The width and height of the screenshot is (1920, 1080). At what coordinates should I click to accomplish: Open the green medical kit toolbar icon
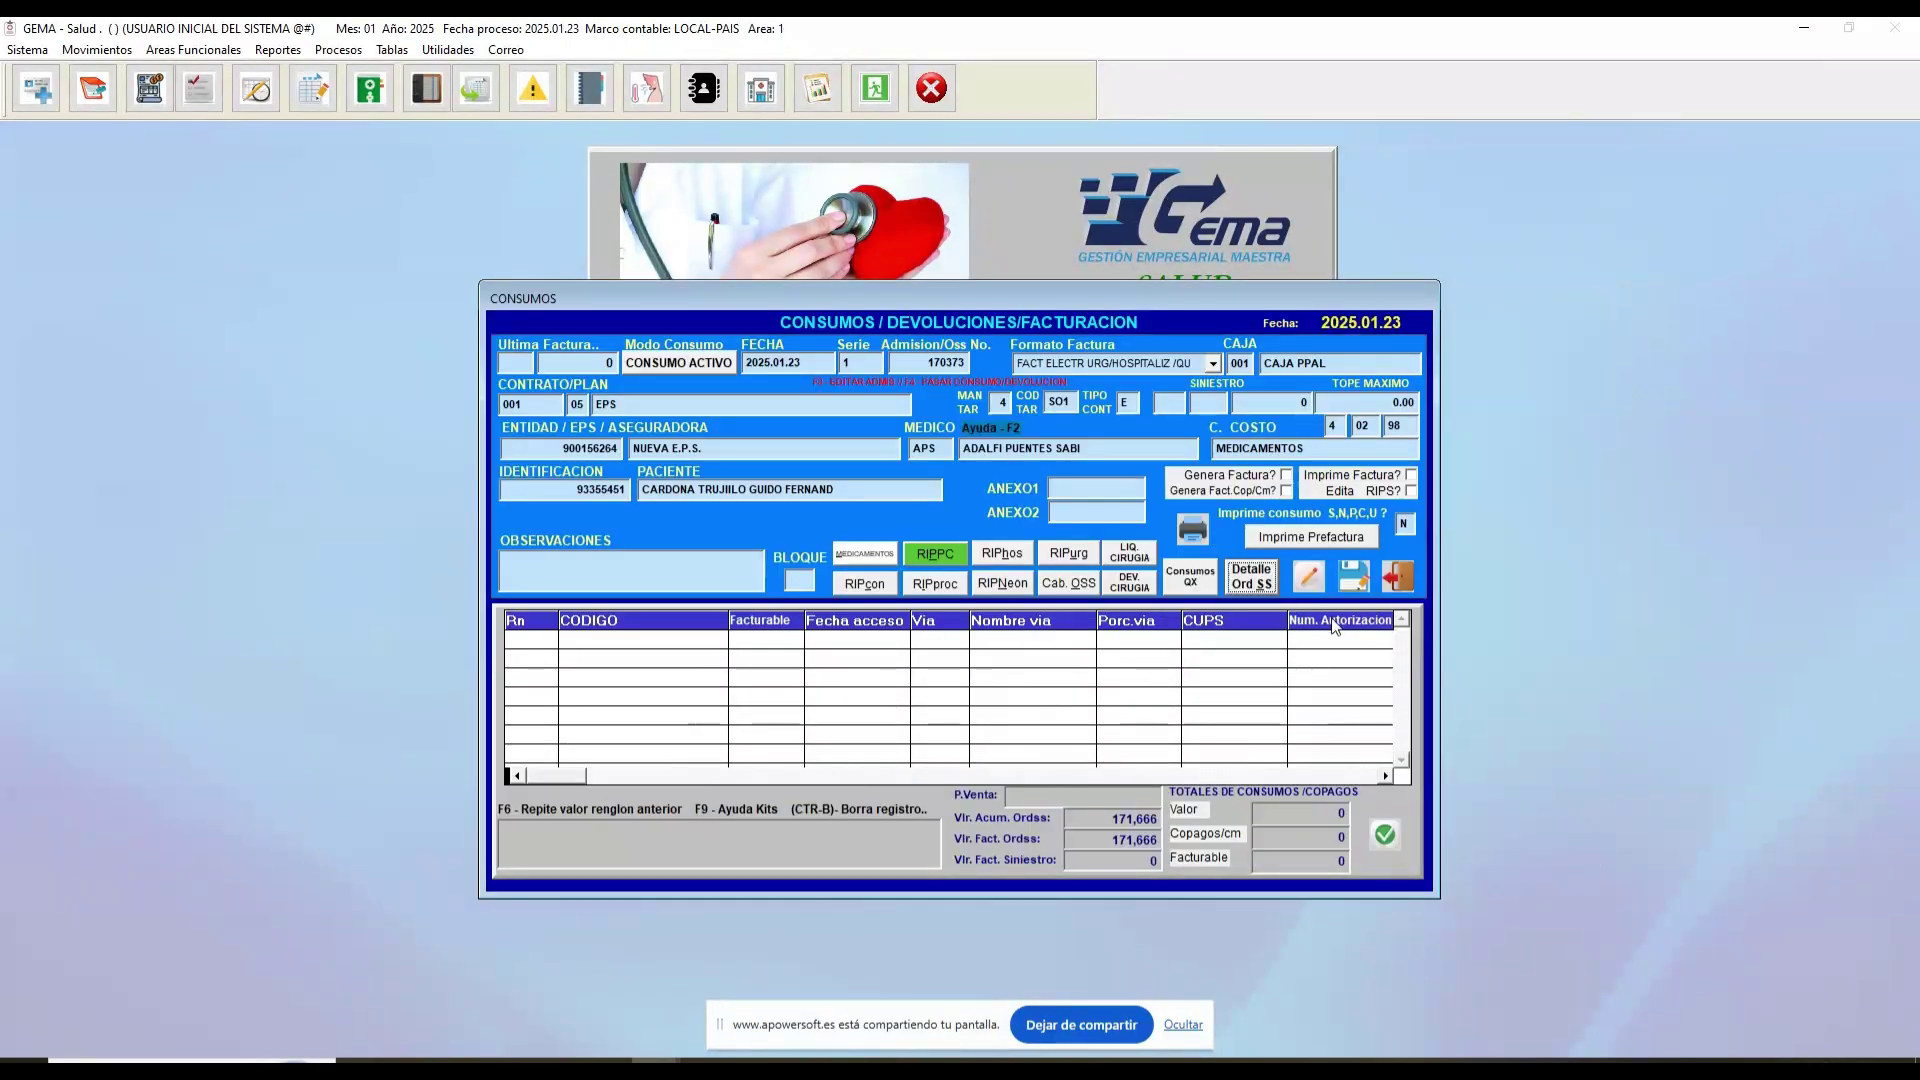click(370, 89)
